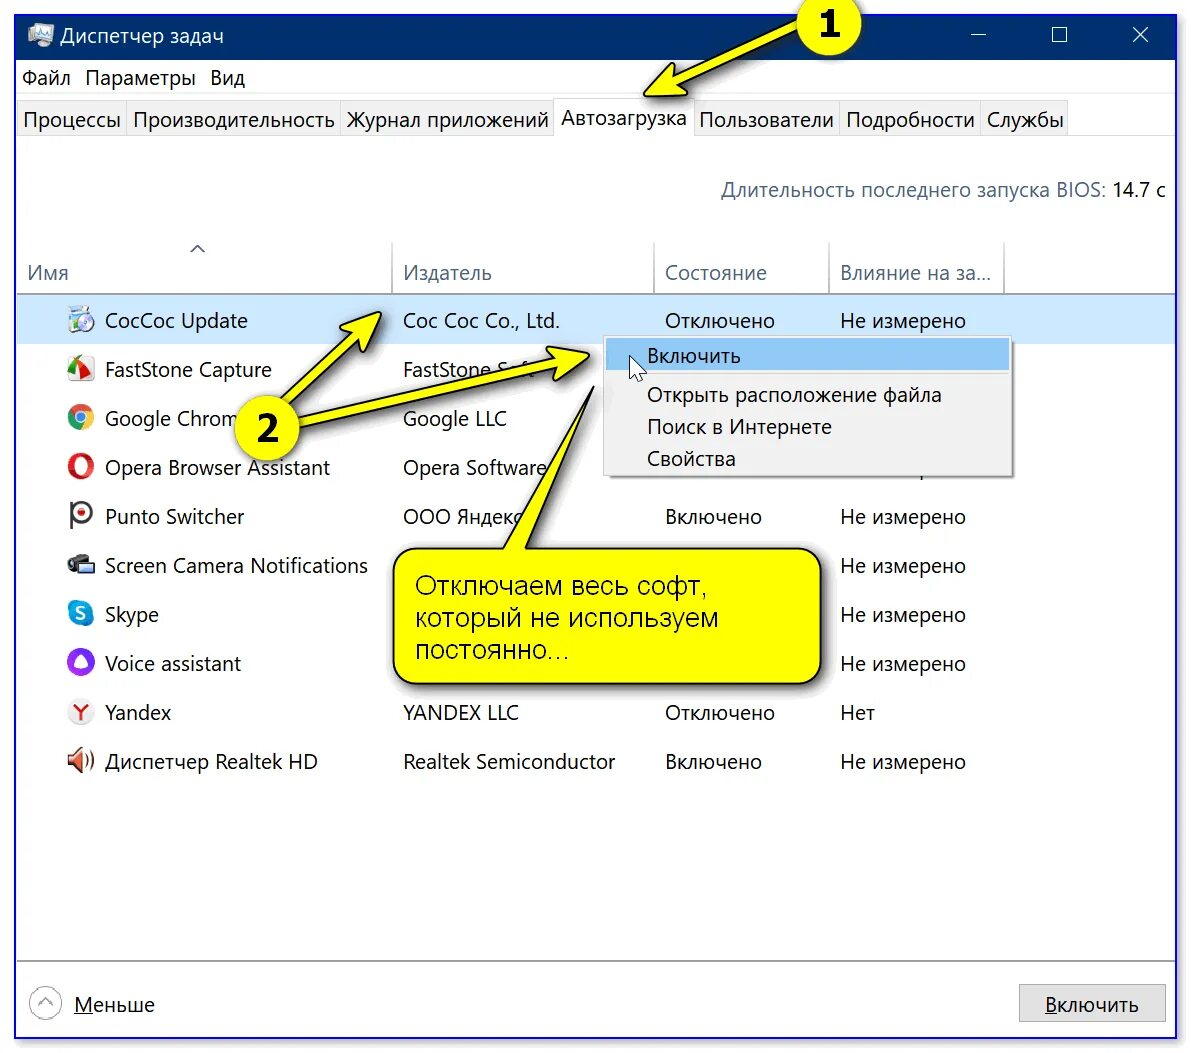Open the Параметры menu

(x=140, y=78)
